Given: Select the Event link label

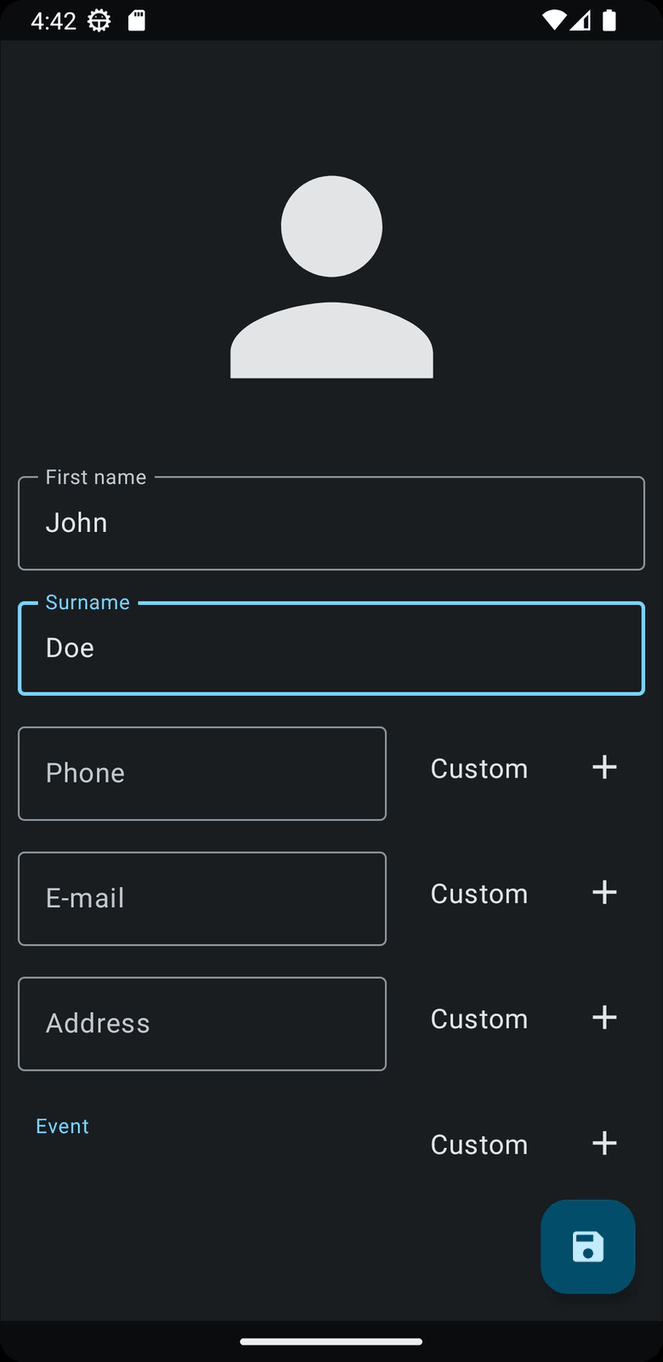Looking at the screenshot, I should pyautogui.click(x=62, y=1125).
